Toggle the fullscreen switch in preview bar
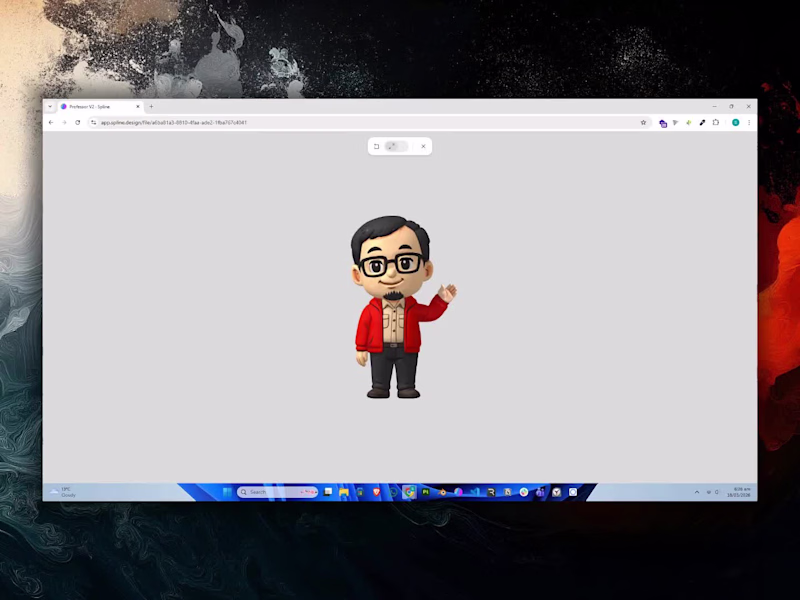 click(x=396, y=146)
